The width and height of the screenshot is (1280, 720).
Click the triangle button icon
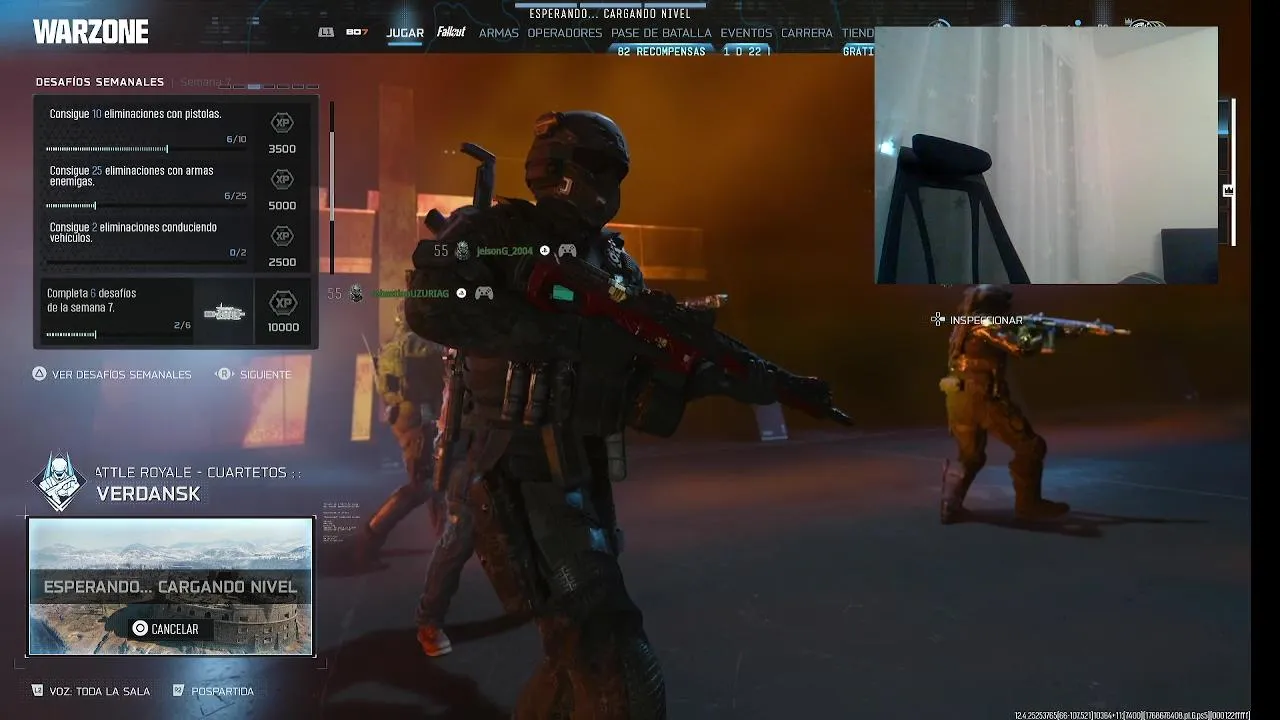39,374
